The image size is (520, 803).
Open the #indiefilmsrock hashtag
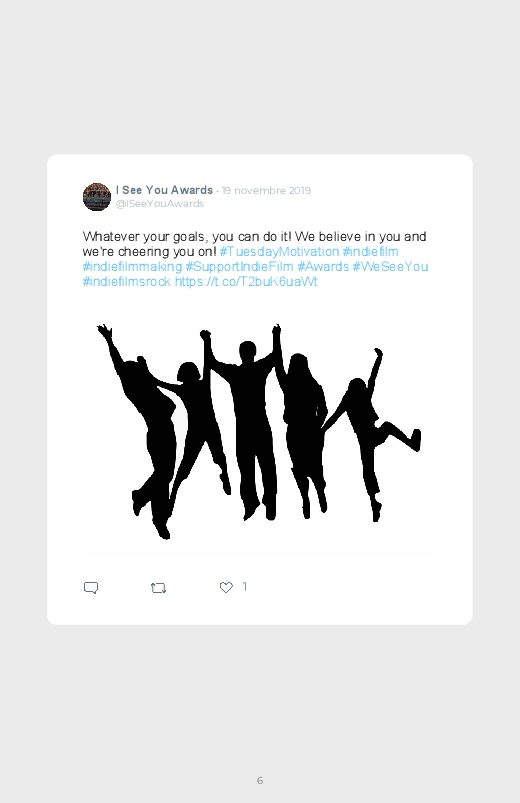click(127, 282)
